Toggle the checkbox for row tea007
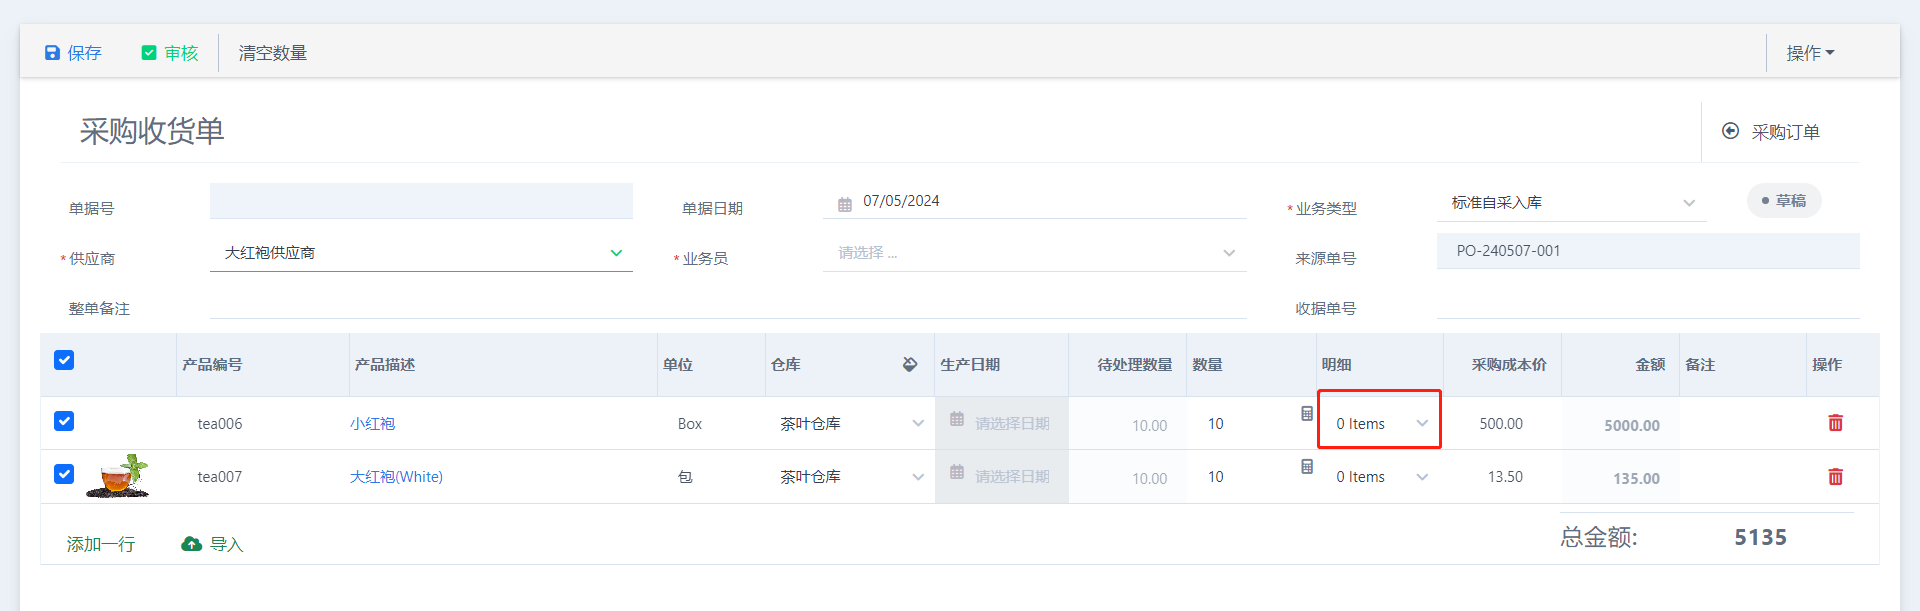This screenshot has height=611, width=1920. [64, 474]
